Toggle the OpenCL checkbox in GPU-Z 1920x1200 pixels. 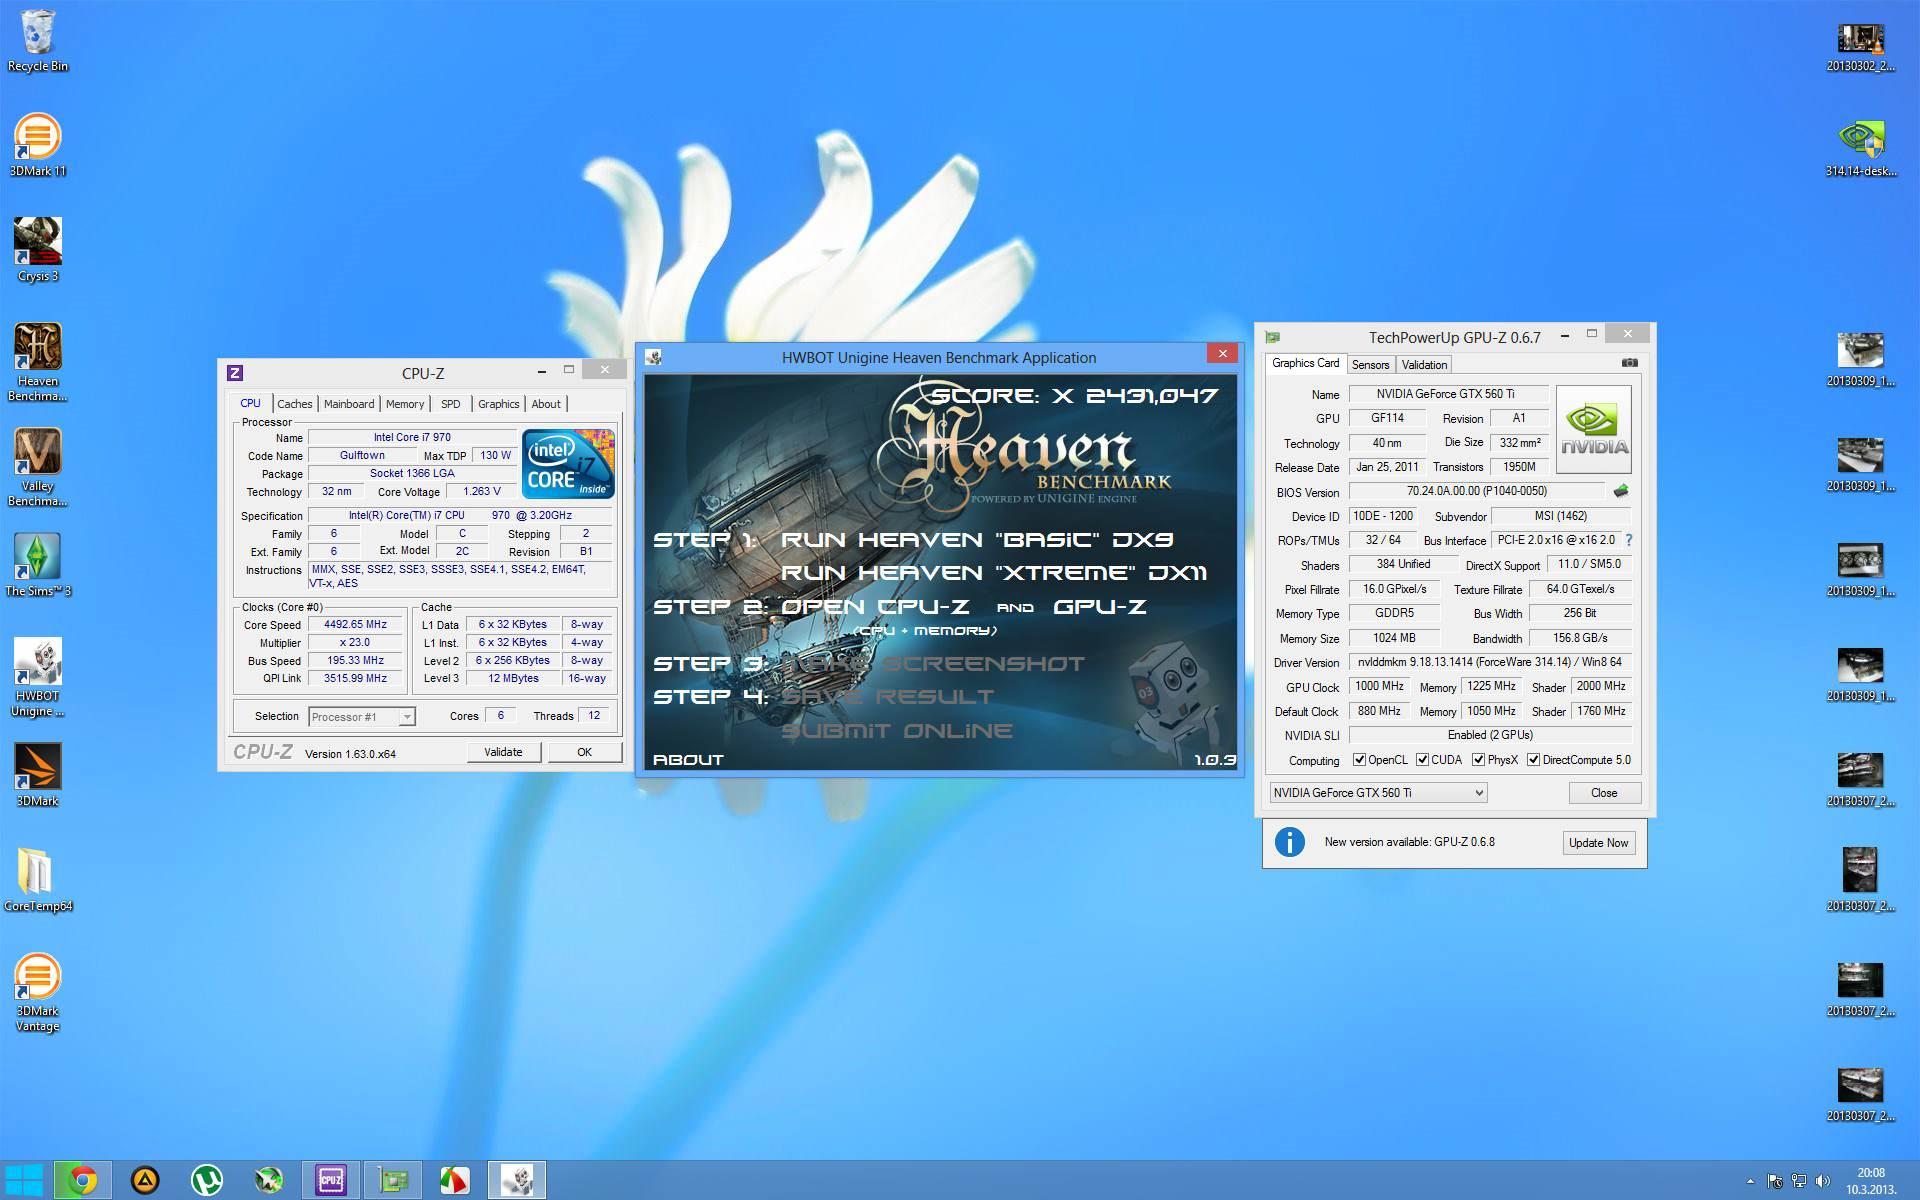[1359, 760]
